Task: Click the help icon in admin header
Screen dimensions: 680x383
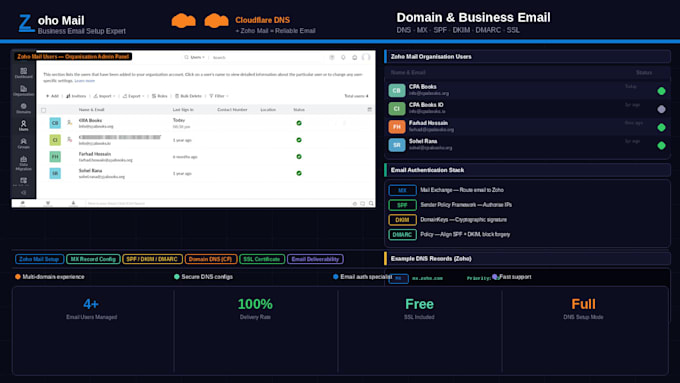Action: (x=332, y=57)
